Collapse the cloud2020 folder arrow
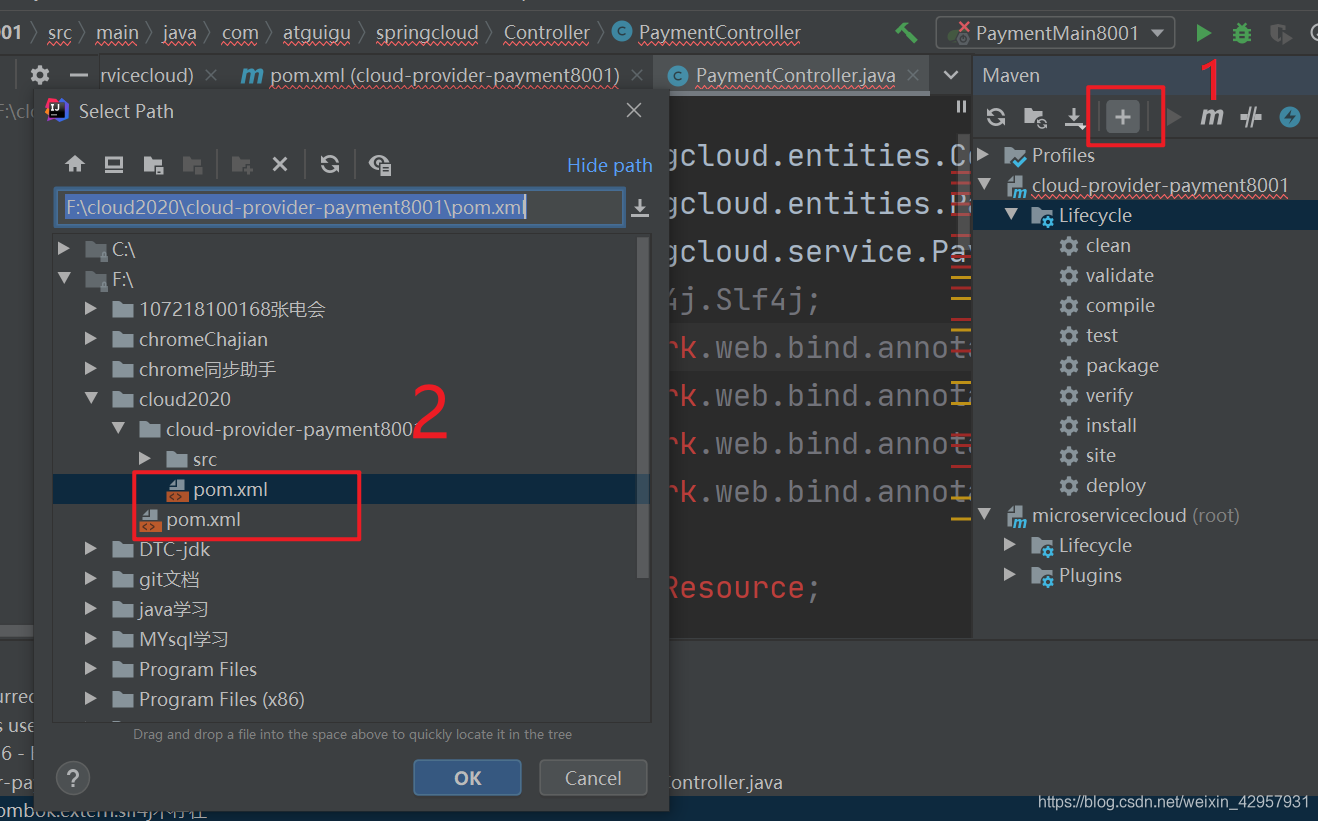This screenshot has height=821, width=1318. tap(92, 399)
